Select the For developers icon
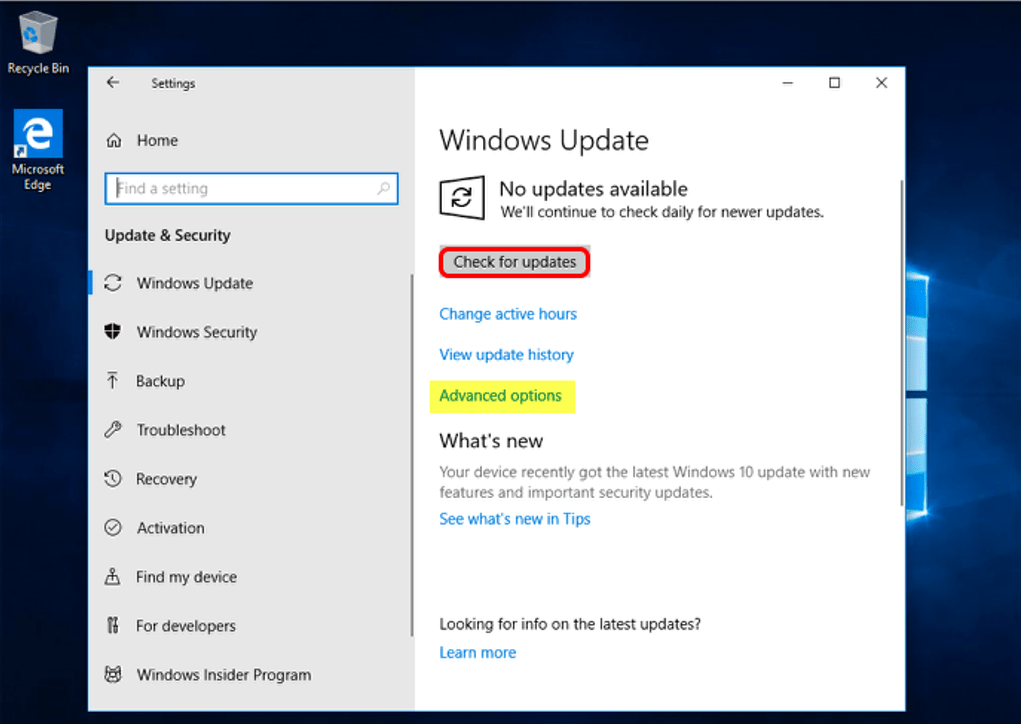The height and width of the screenshot is (724, 1021). pos(113,626)
